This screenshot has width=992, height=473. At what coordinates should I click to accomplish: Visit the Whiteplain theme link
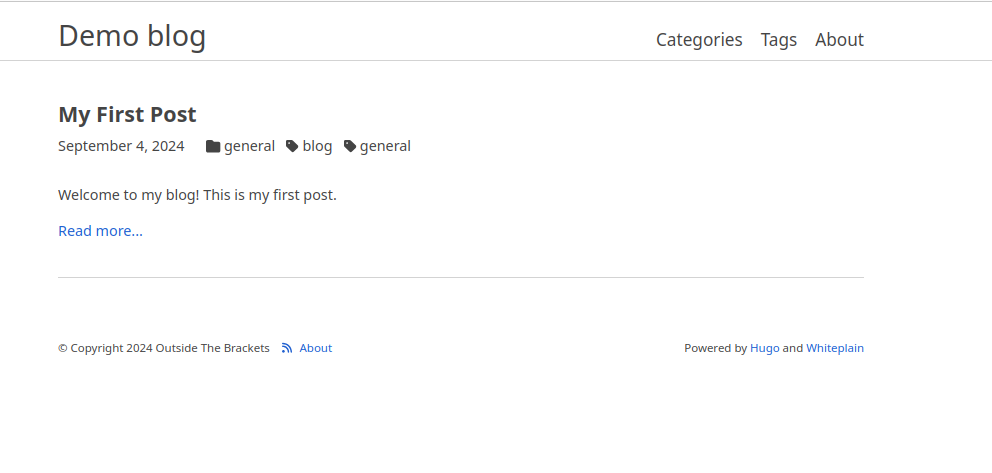pos(835,348)
